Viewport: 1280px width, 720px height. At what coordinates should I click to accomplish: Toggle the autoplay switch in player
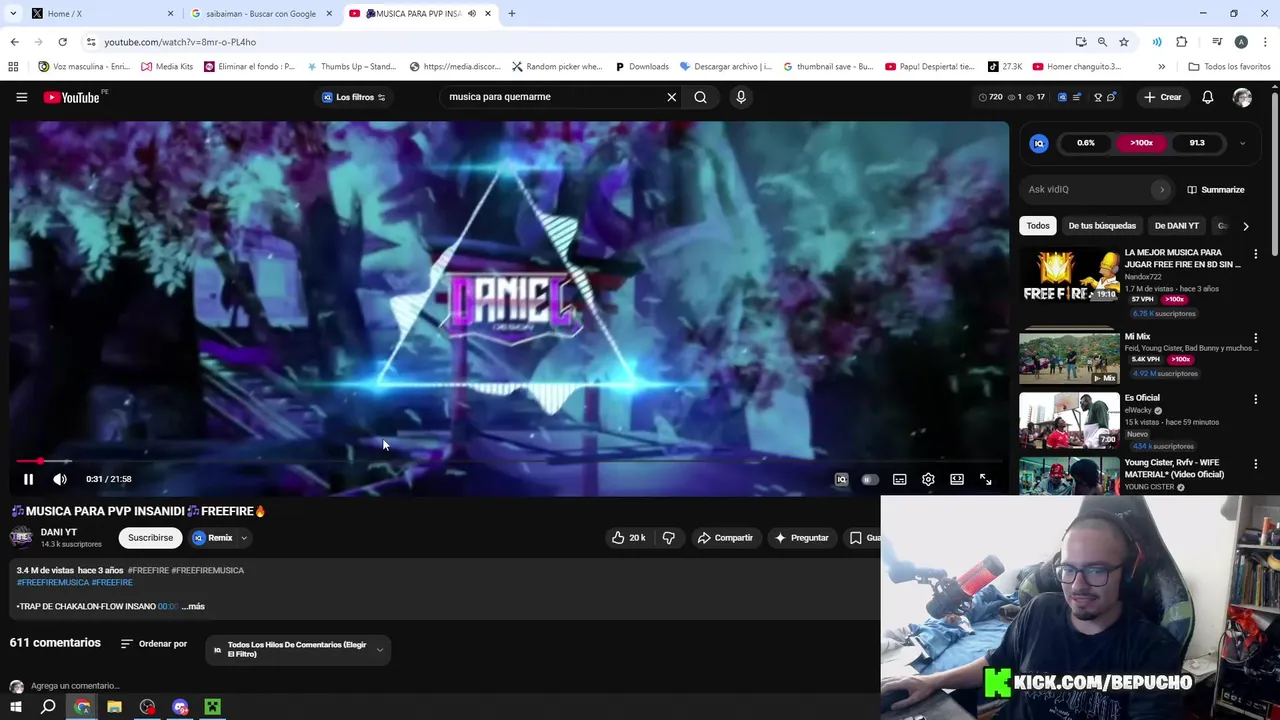pyautogui.click(x=870, y=480)
